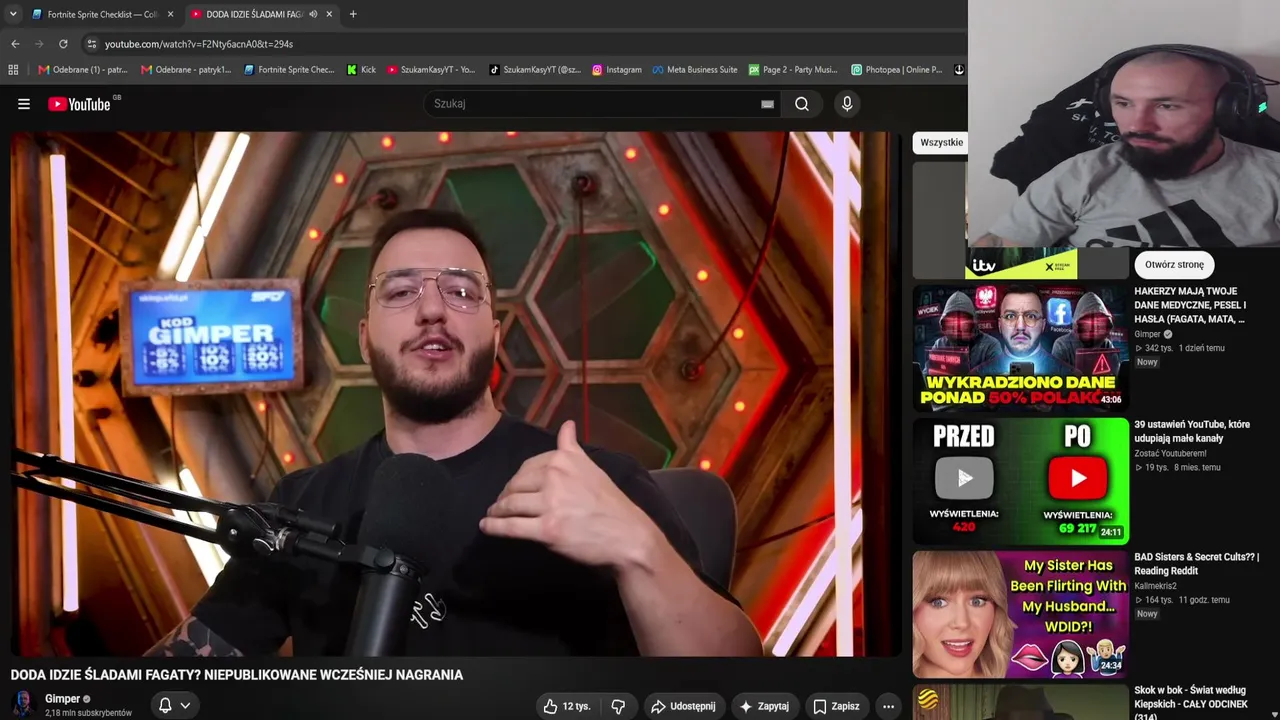Close the DODA IDZIE ŚLADAMI tab

coord(329,14)
